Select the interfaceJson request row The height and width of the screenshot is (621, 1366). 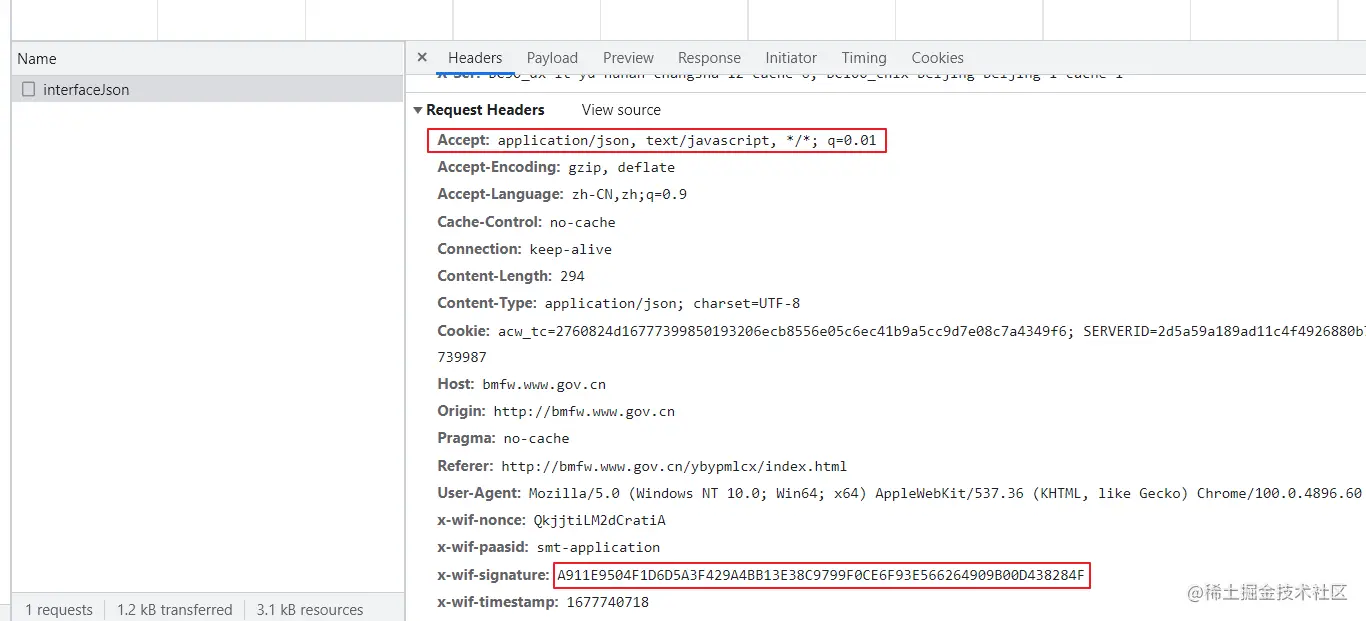click(x=207, y=89)
